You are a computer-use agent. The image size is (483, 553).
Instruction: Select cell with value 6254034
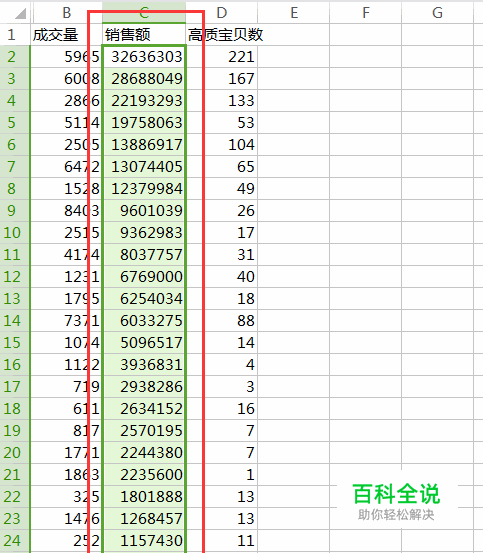coord(144,298)
